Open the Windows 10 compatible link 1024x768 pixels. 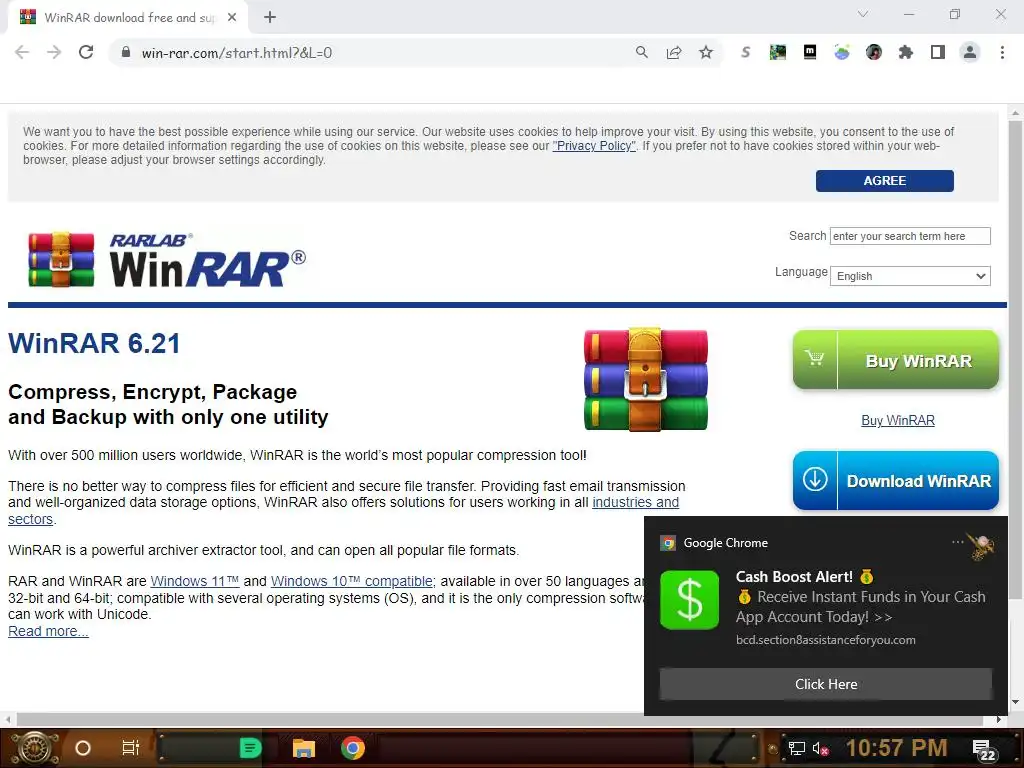(x=351, y=581)
